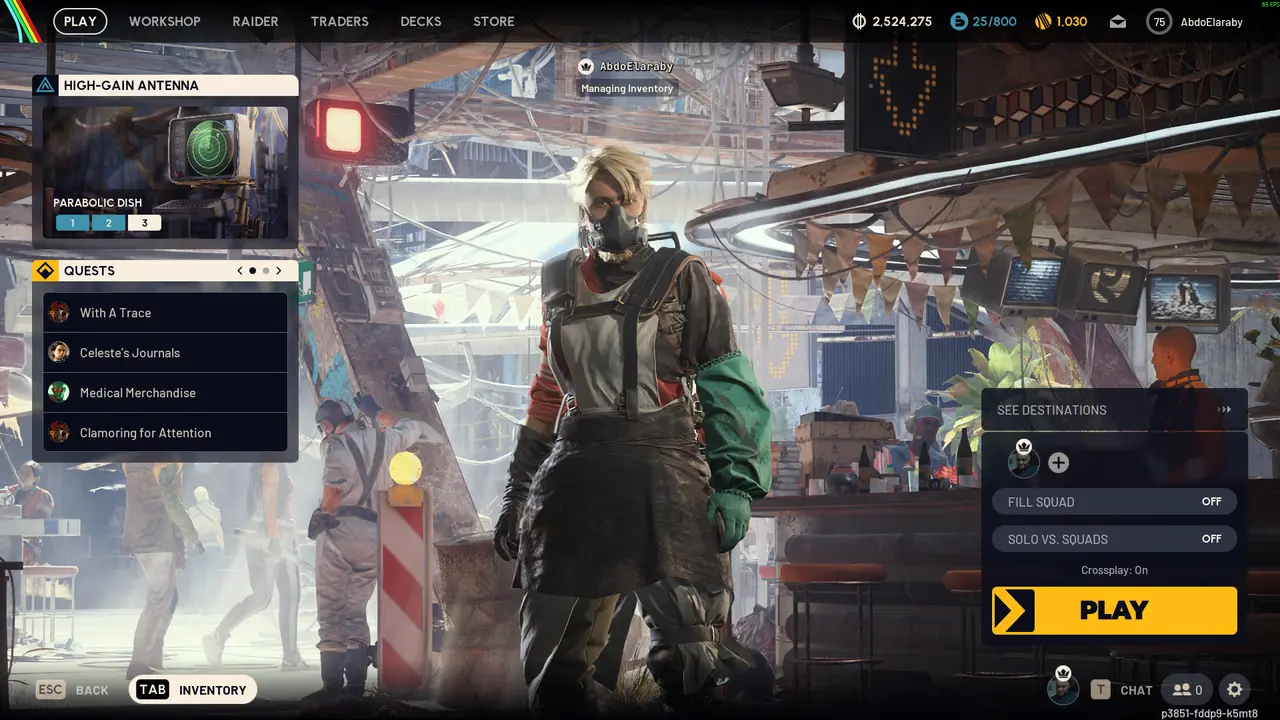Click the AbdoElaraby profile name in top bar
Image resolution: width=1280 pixels, height=720 pixels.
click(x=1212, y=22)
